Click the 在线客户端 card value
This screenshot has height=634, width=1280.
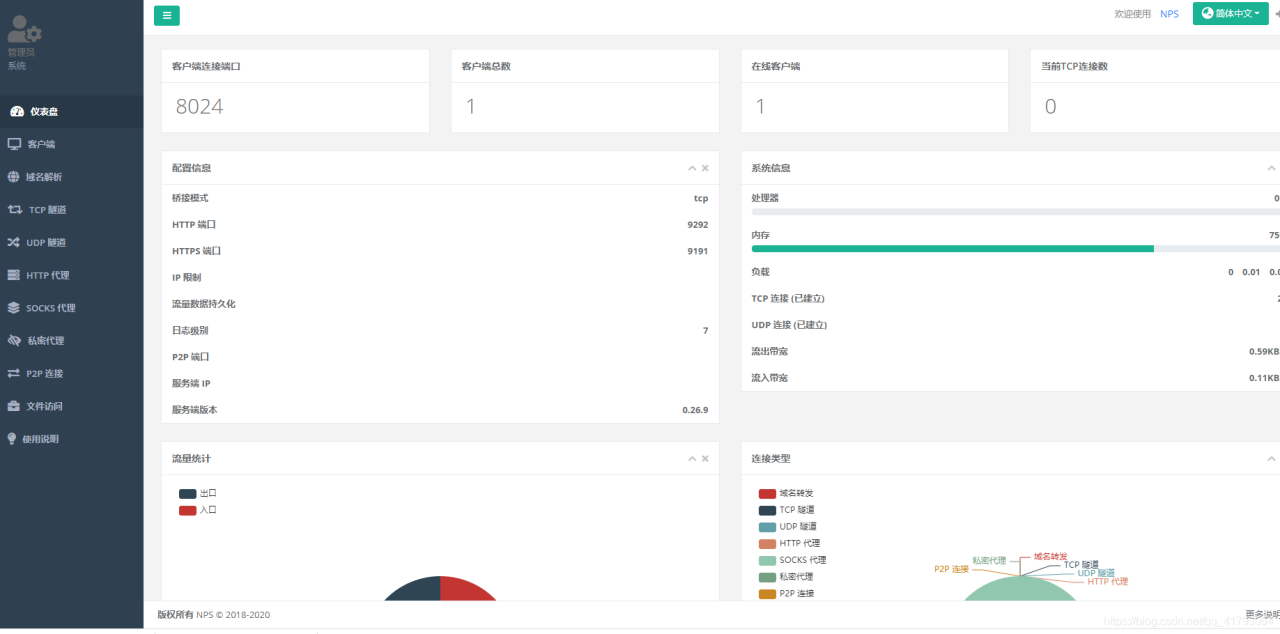pyautogui.click(x=760, y=107)
